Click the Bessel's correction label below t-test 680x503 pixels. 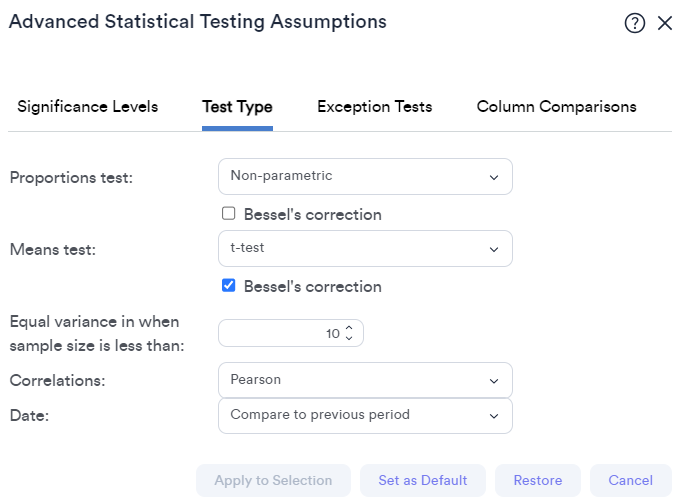tap(313, 287)
